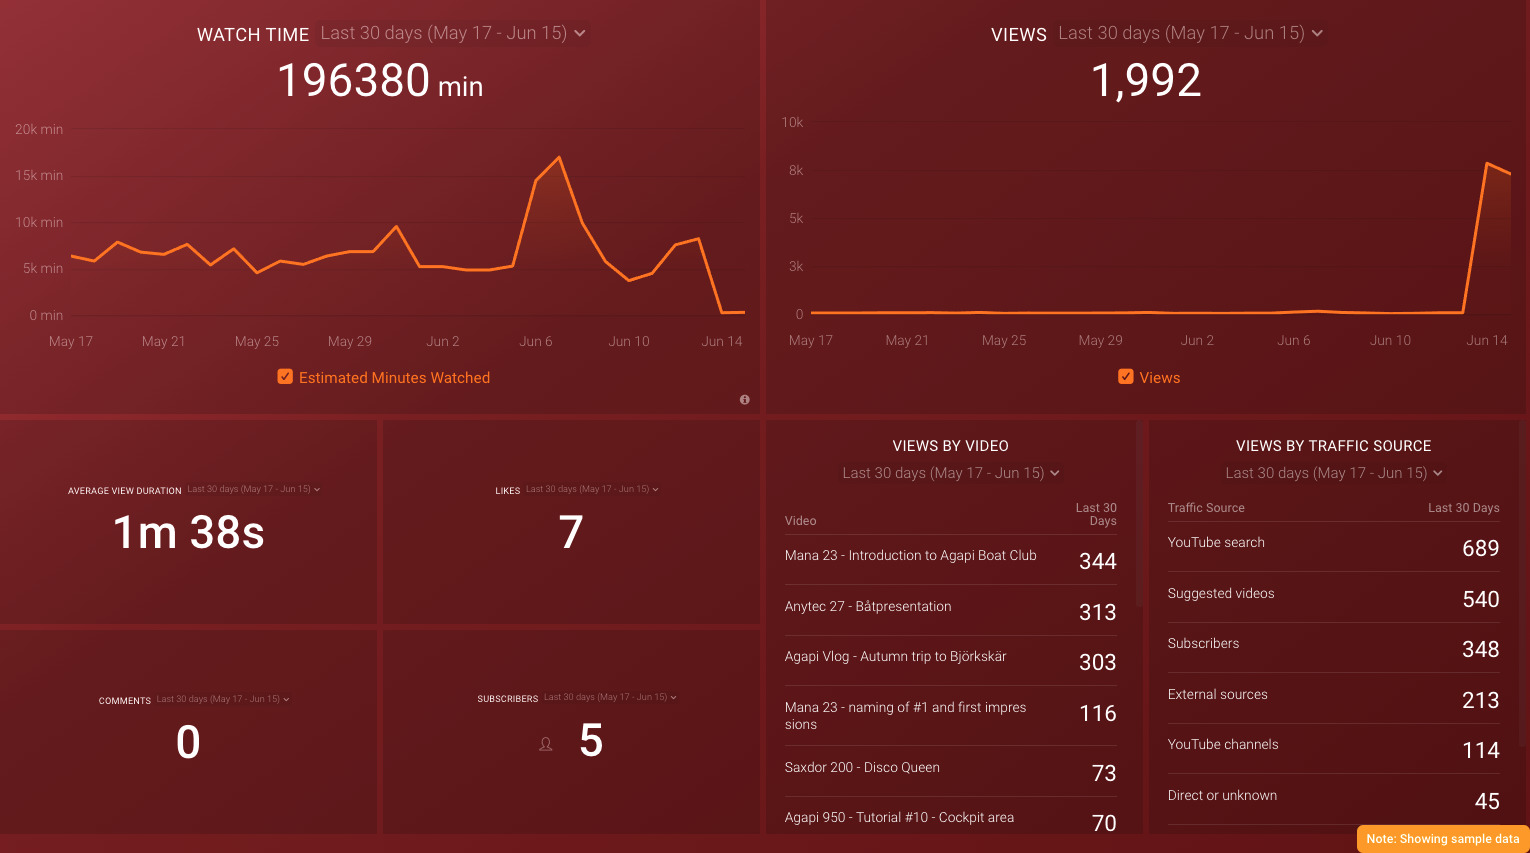The width and height of the screenshot is (1530, 853).
Task: Click the Note: Showing sample data button
Action: (x=1443, y=839)
